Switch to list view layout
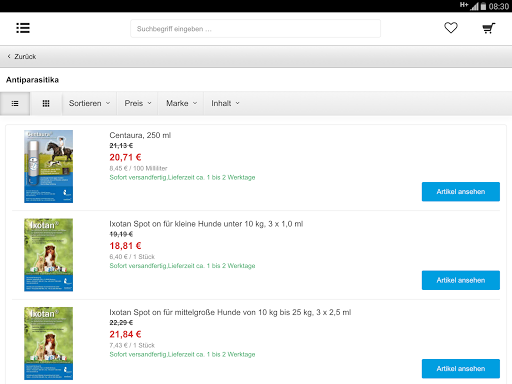Image resolution: width=512 pixels, height=384 pixels. [15, 104]
